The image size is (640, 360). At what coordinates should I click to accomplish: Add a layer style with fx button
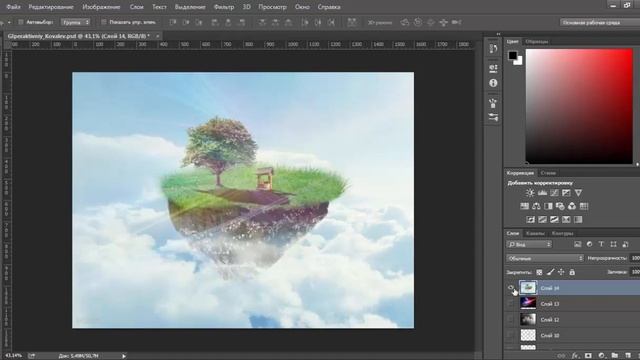[575, 356]
